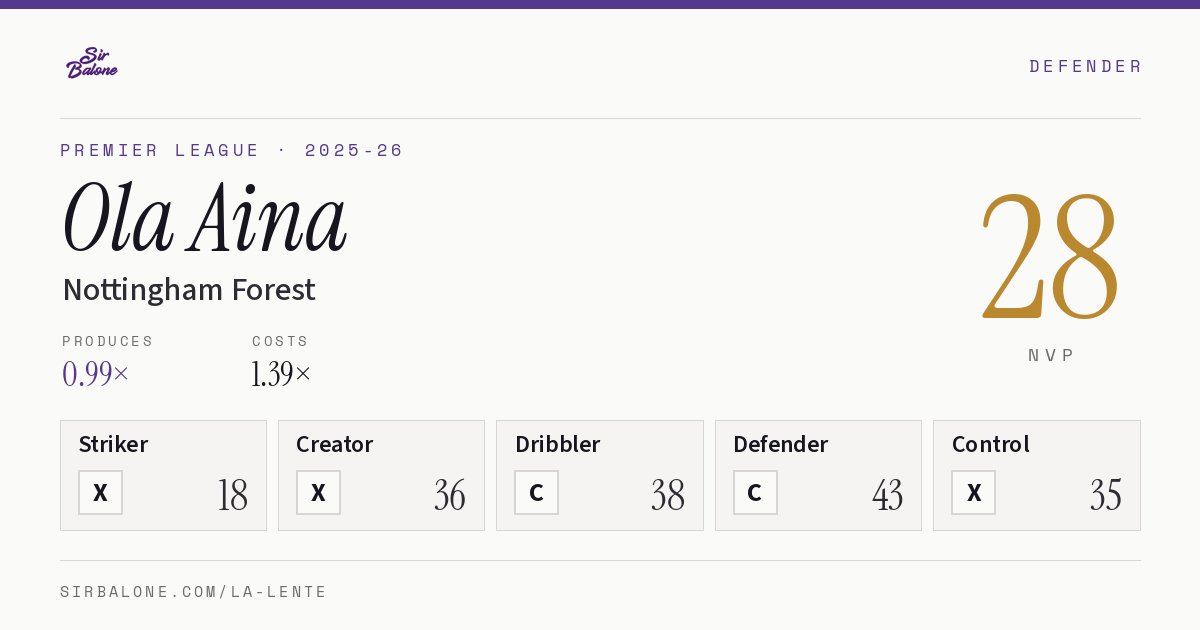Image resolution: width=1200 pixels, height=630 pixels.
Task: Click the Sir Balone logo
Action: tap(92, 63)
